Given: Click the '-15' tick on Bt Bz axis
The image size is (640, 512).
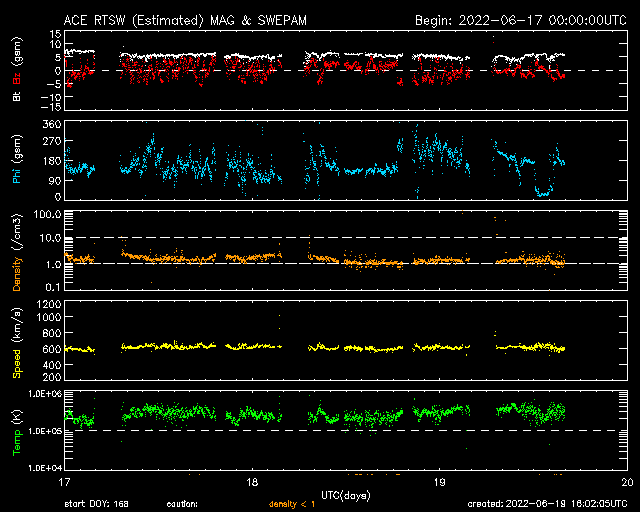Looking at the screenshot, I should tap(51, 107).
